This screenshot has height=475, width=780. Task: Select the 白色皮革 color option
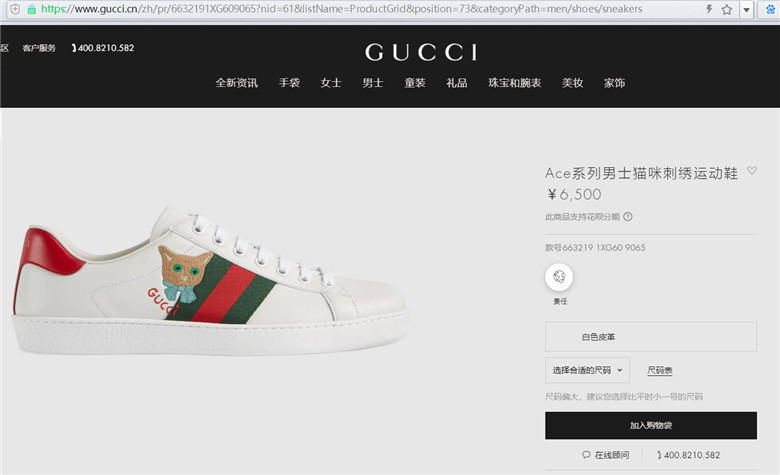pyautogui.click(x=651, y=337)
